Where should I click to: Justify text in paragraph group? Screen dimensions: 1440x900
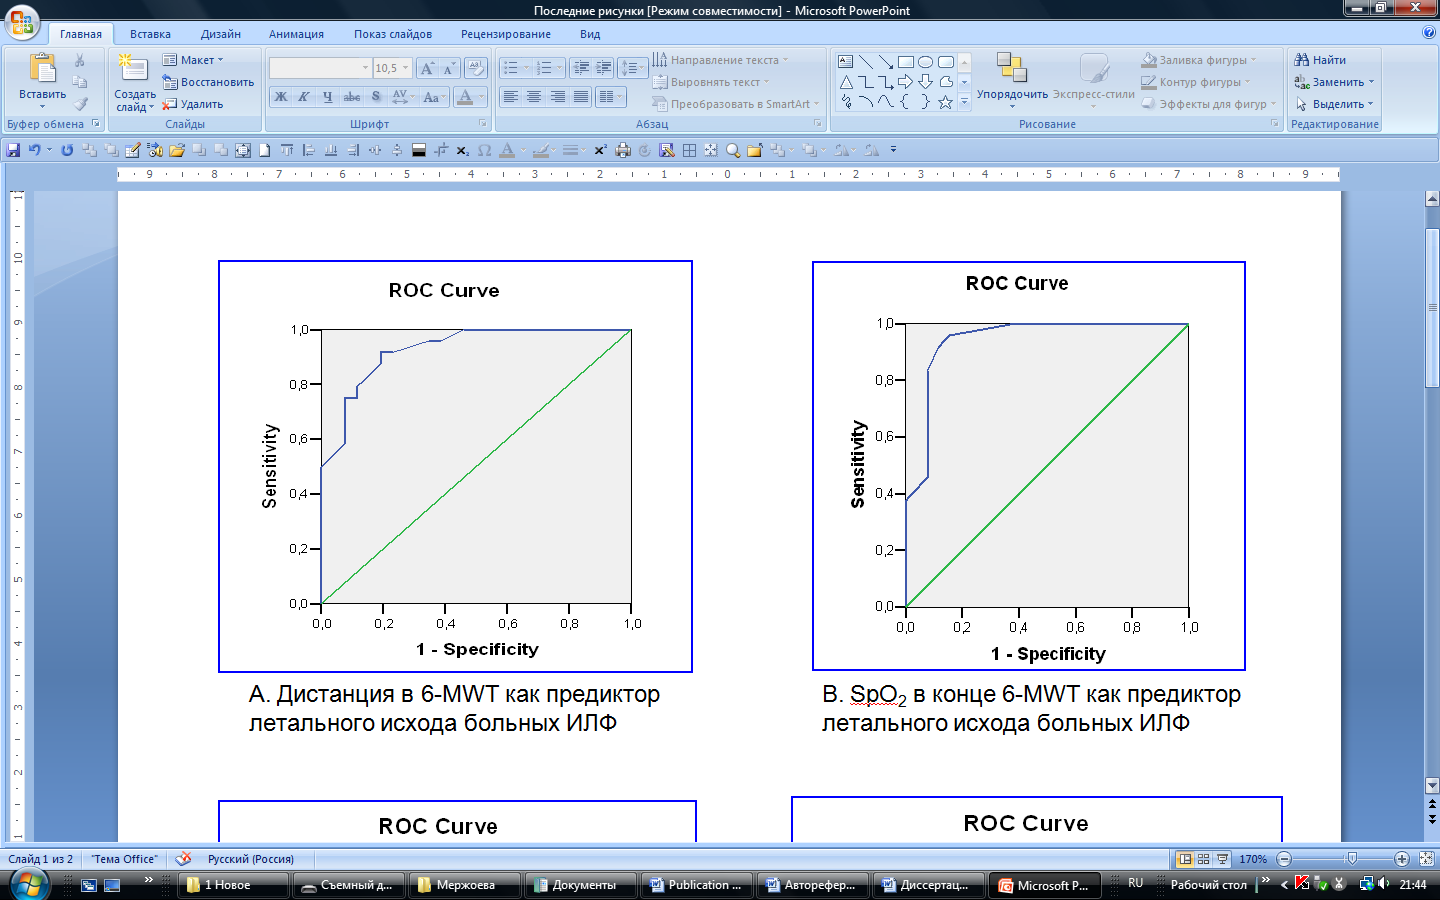tap(581, 97)
